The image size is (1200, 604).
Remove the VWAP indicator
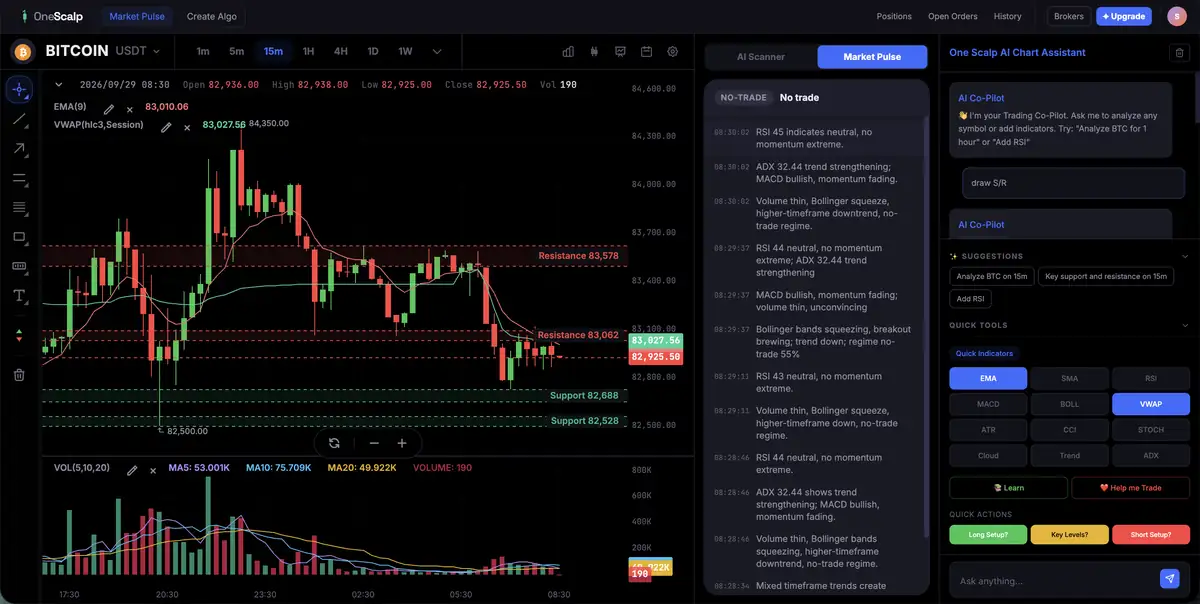[187, 127]
